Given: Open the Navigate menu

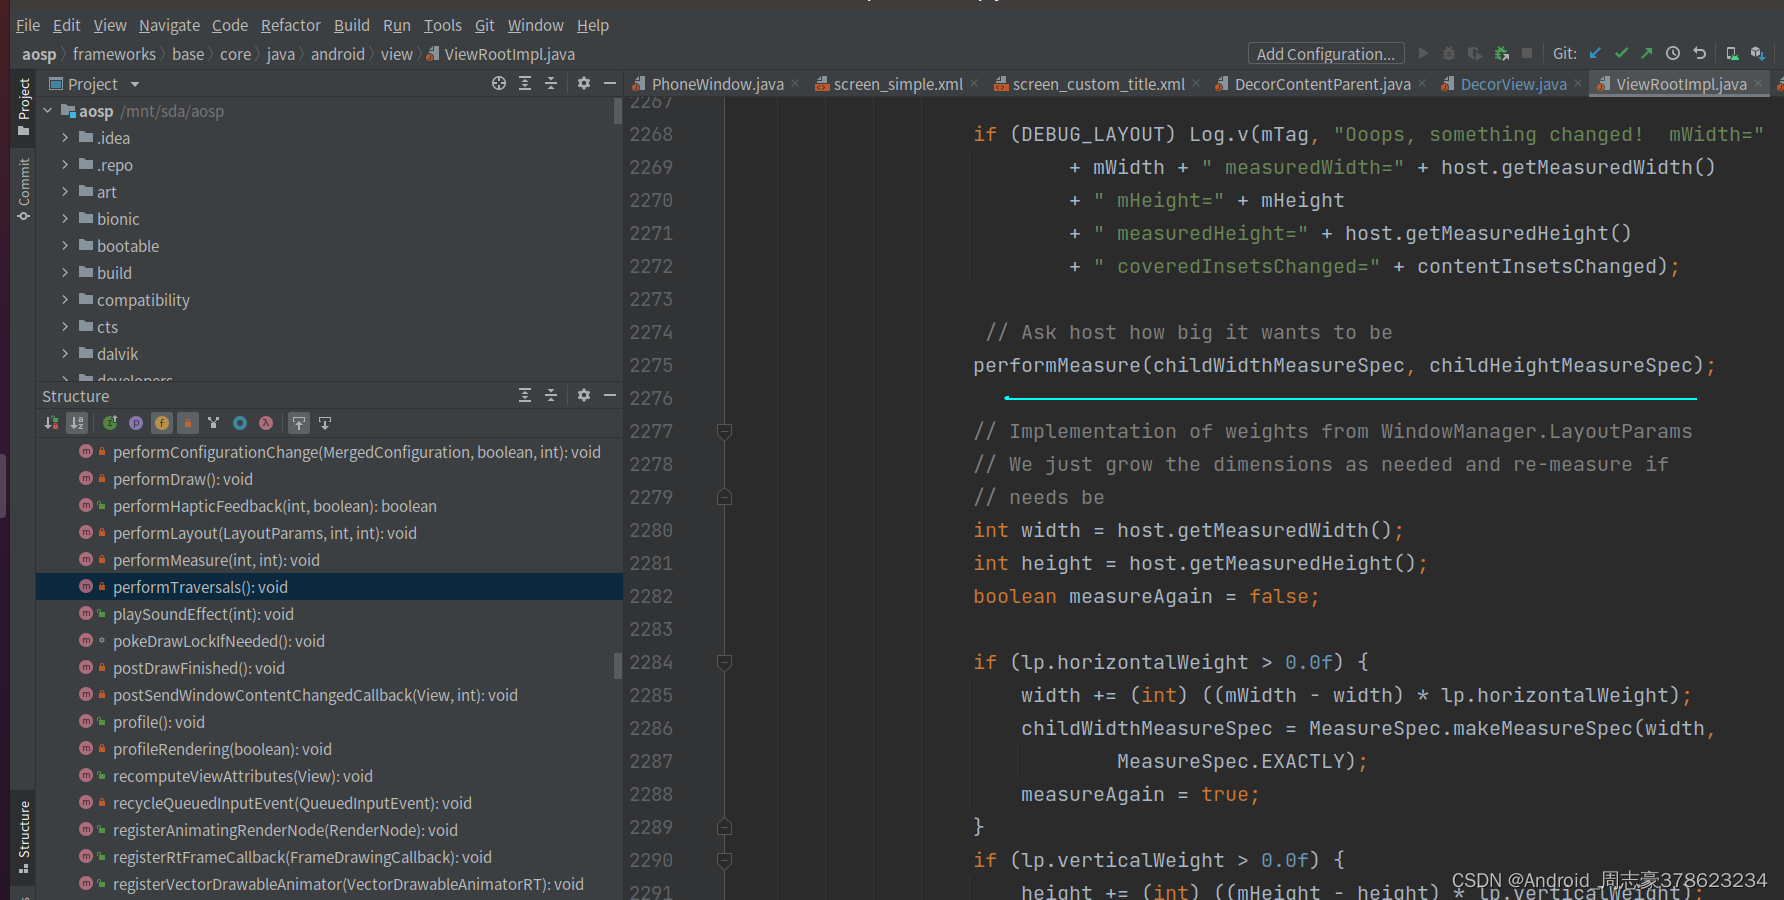Looking at the screenshot, I should [x=169, y=25].
